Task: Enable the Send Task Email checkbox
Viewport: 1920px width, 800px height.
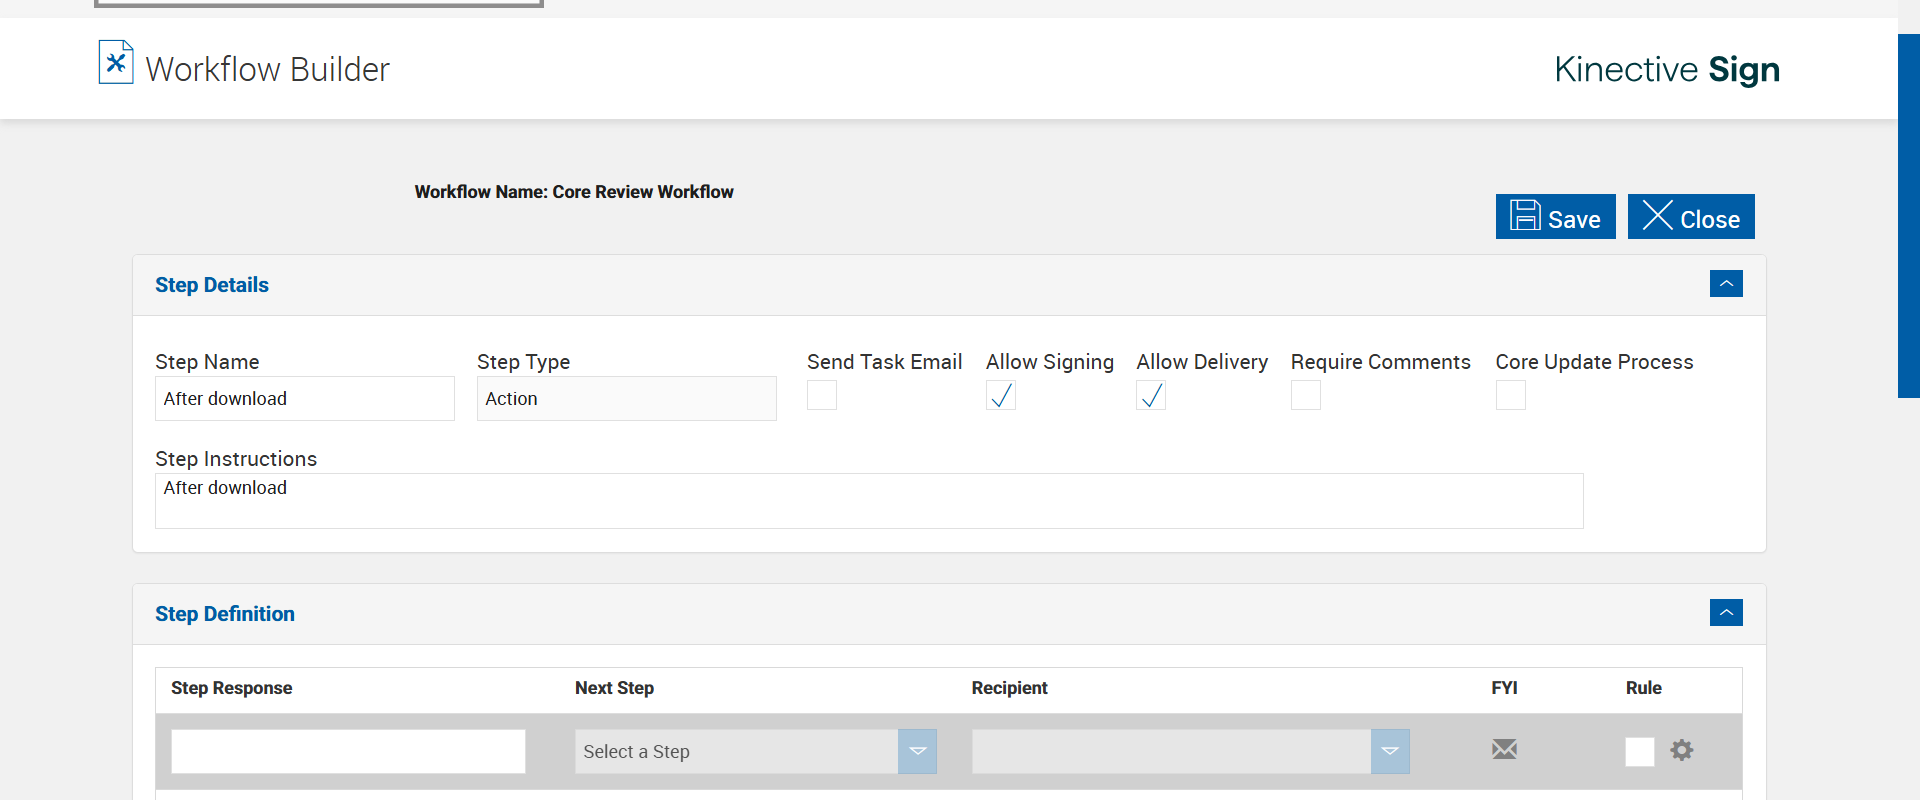Action: click(x=822, y=396)
